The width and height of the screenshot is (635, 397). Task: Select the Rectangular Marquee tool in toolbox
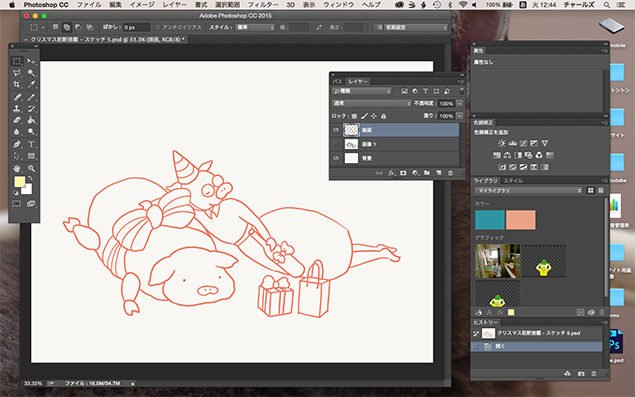tap(17, 61)
